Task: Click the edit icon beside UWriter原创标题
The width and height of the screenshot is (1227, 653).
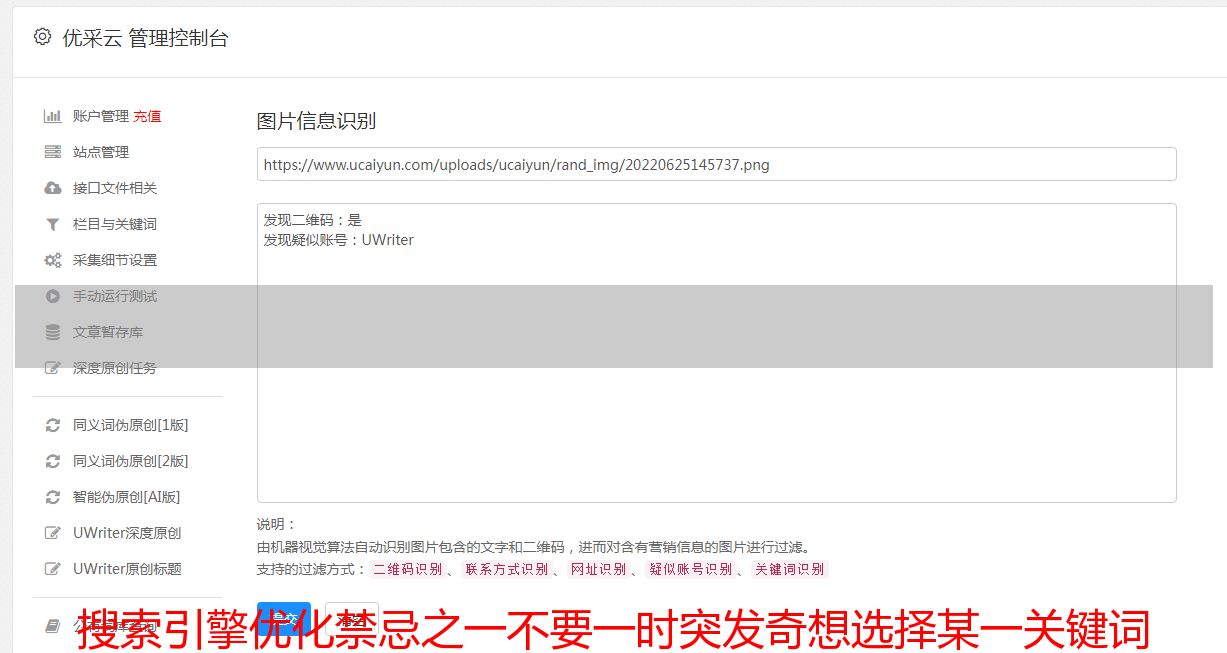Action: [53, 569]
